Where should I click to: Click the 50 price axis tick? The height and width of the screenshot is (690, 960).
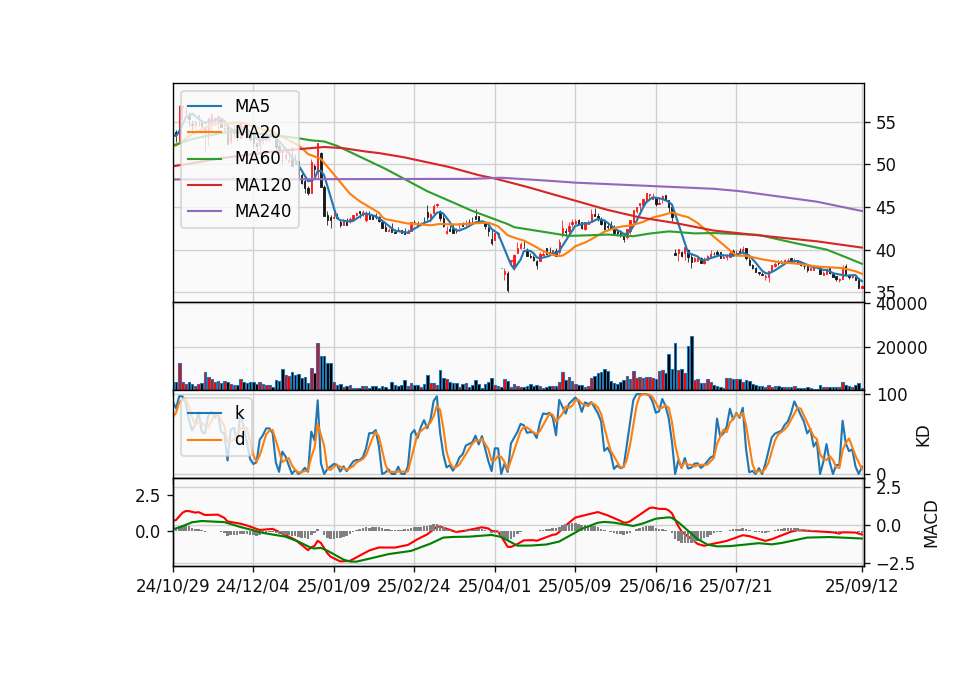click(x=885, y=165)
